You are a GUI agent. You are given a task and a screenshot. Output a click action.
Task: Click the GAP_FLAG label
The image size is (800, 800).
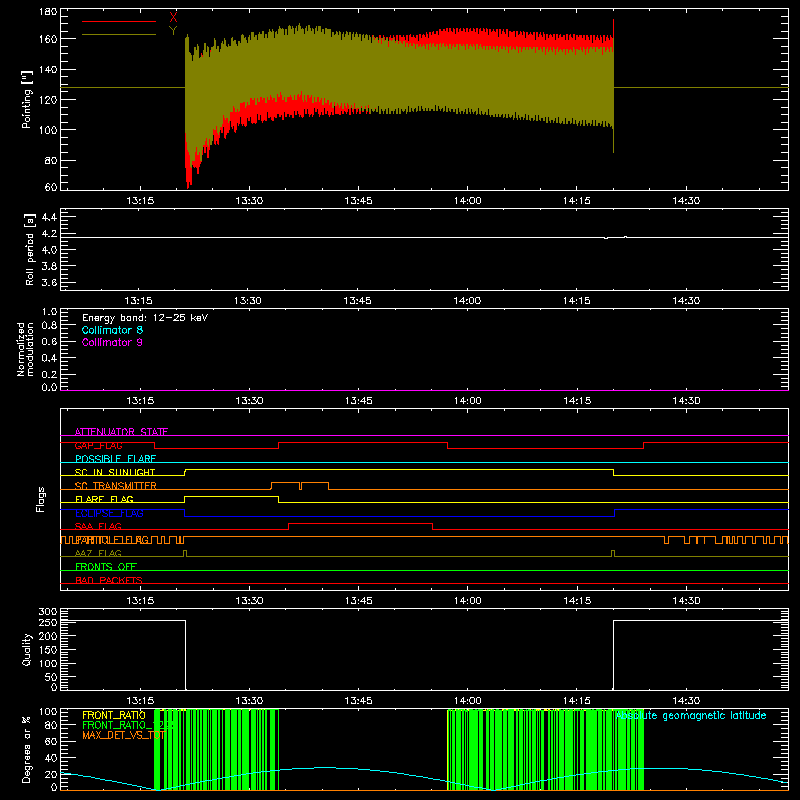pos(98,445)
